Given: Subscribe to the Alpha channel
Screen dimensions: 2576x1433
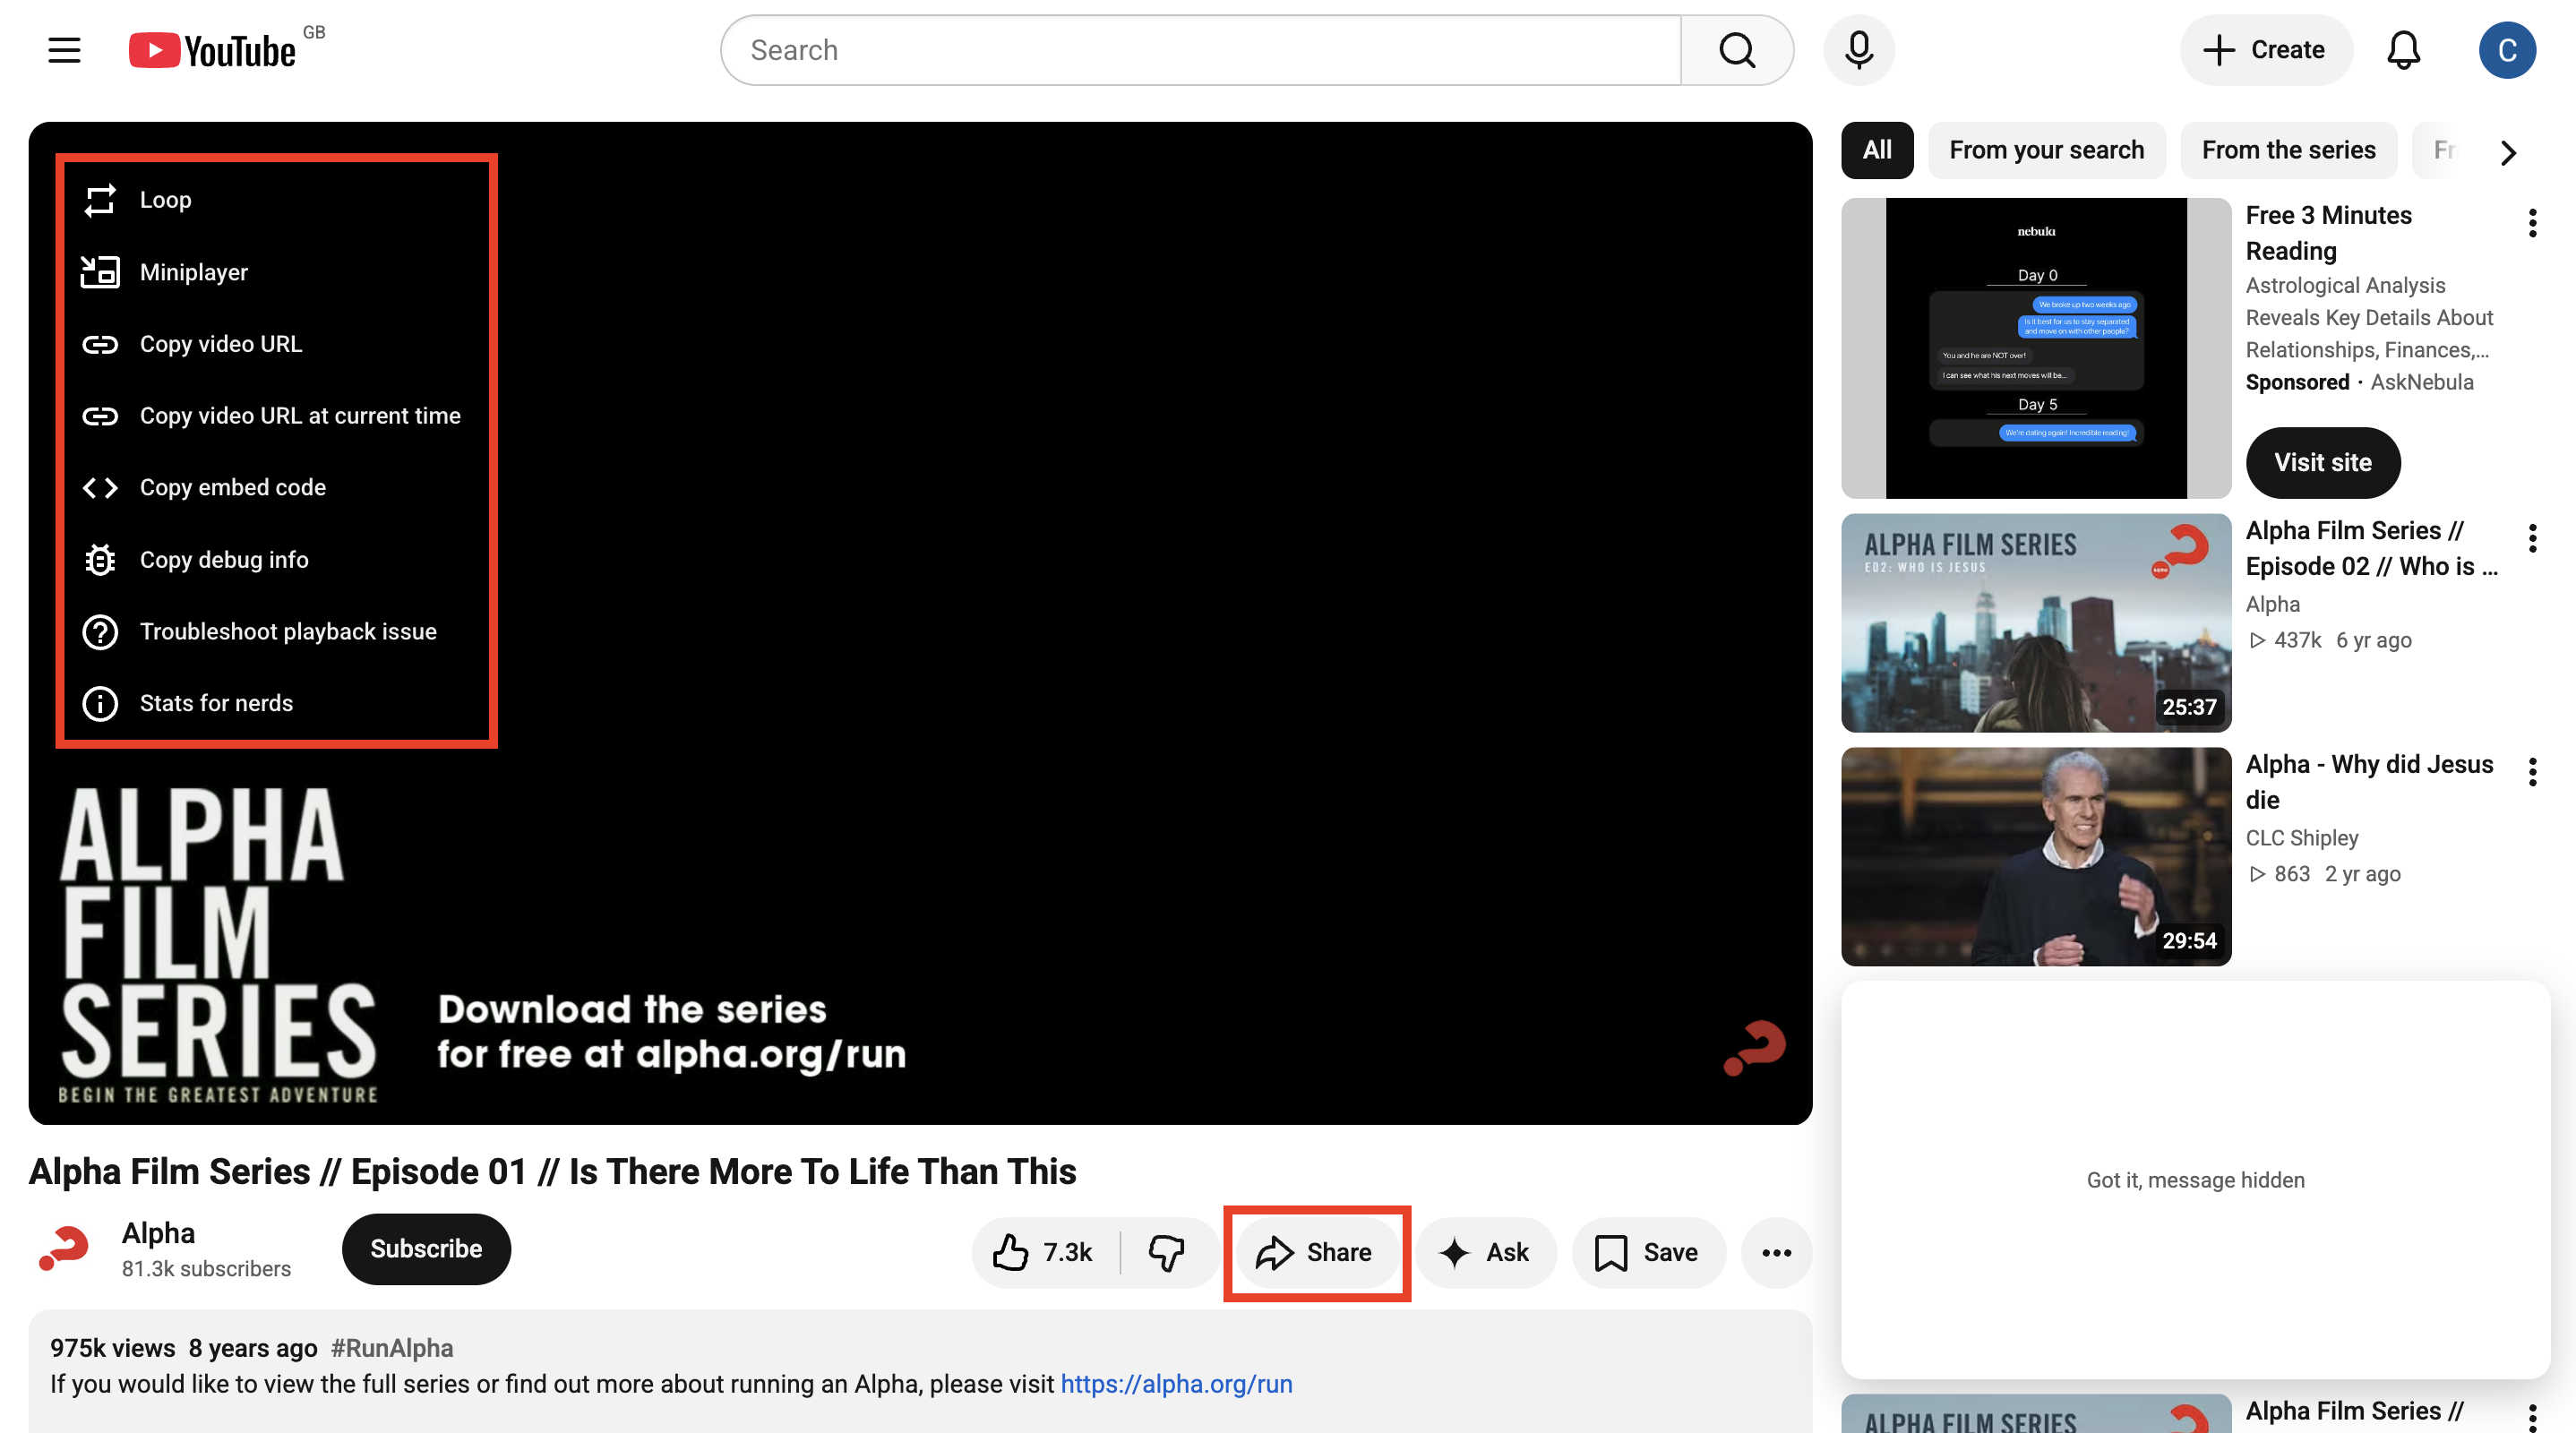Looking at the screenshot, I should click(426, 1249).
